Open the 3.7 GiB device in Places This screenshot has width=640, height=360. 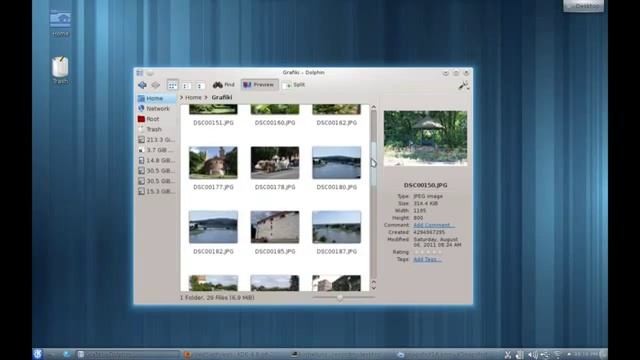pyautogui.click(x=156, y=150)
